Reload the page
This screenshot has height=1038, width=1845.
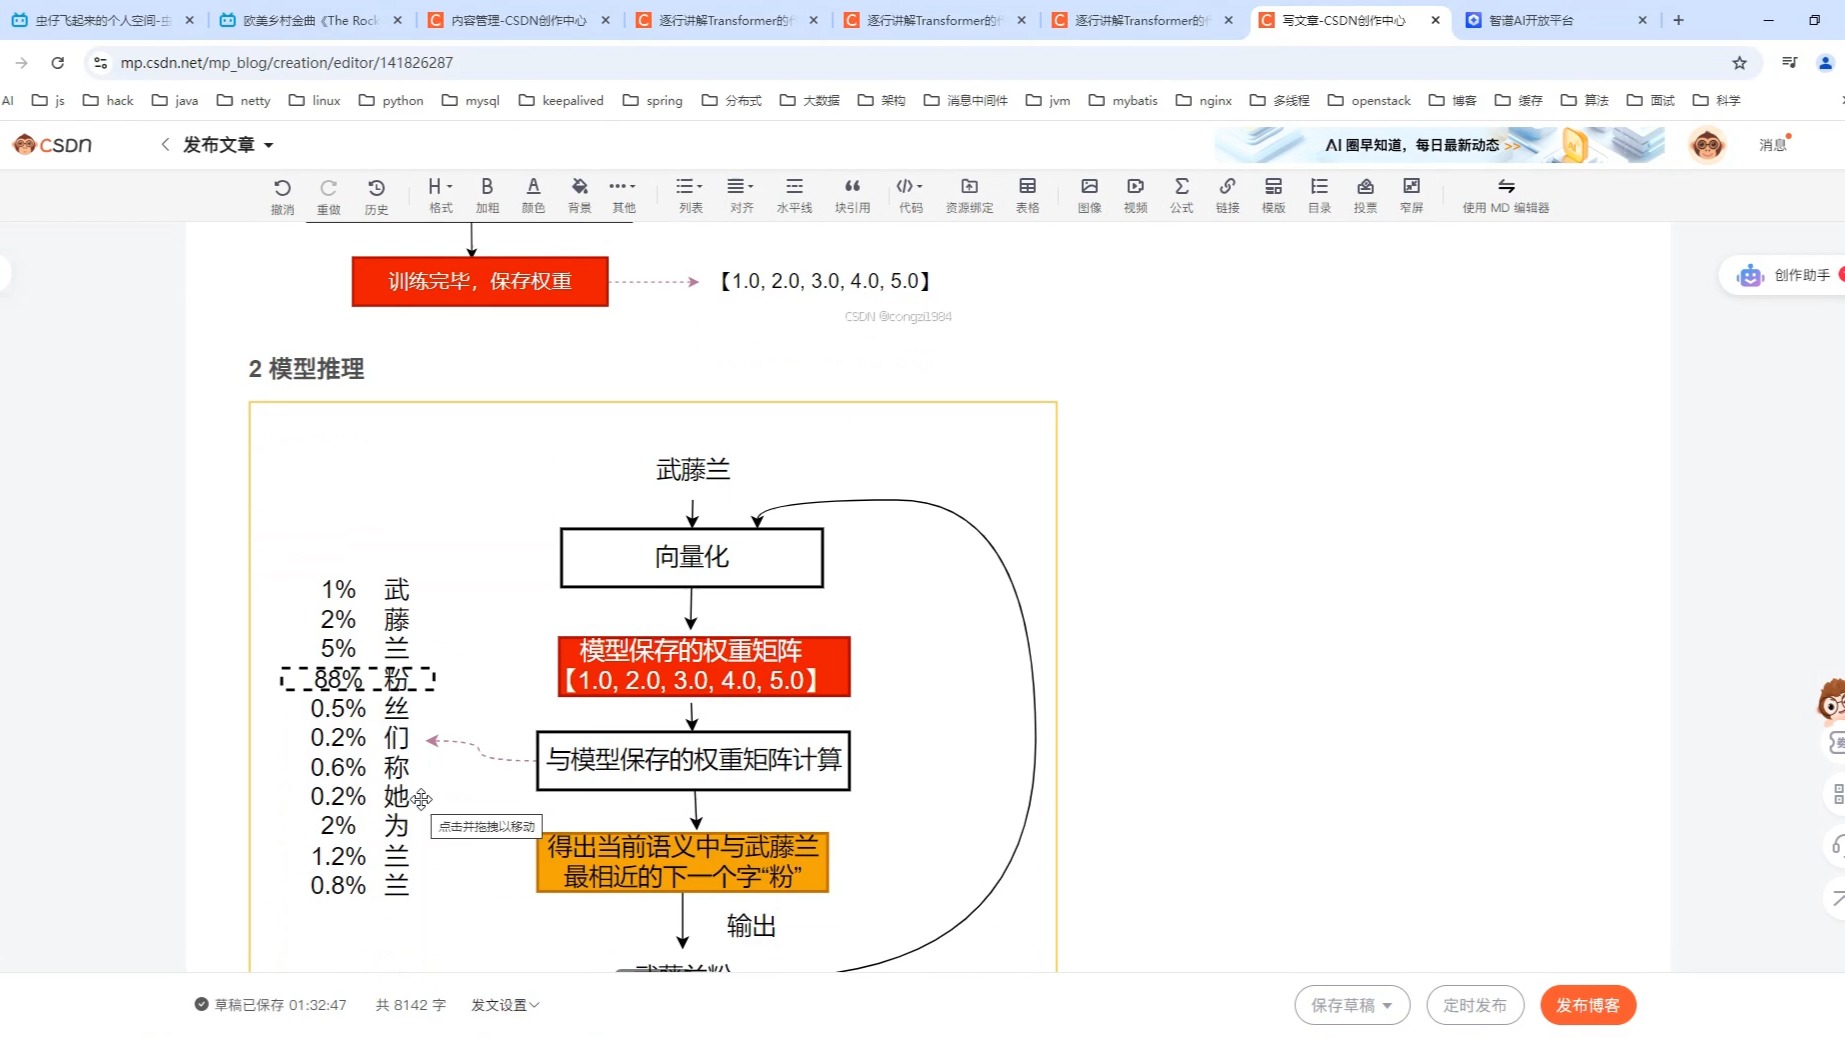[58, 62]
